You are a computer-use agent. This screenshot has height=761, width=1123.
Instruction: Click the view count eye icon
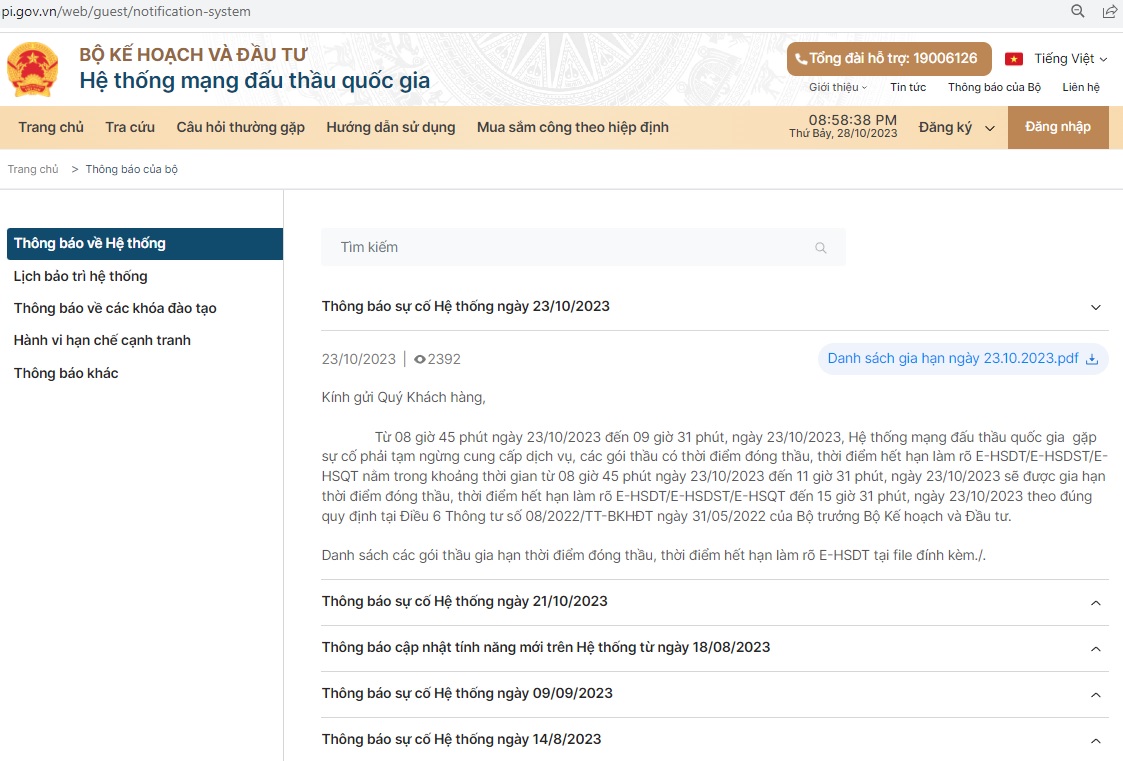[420, 359]
